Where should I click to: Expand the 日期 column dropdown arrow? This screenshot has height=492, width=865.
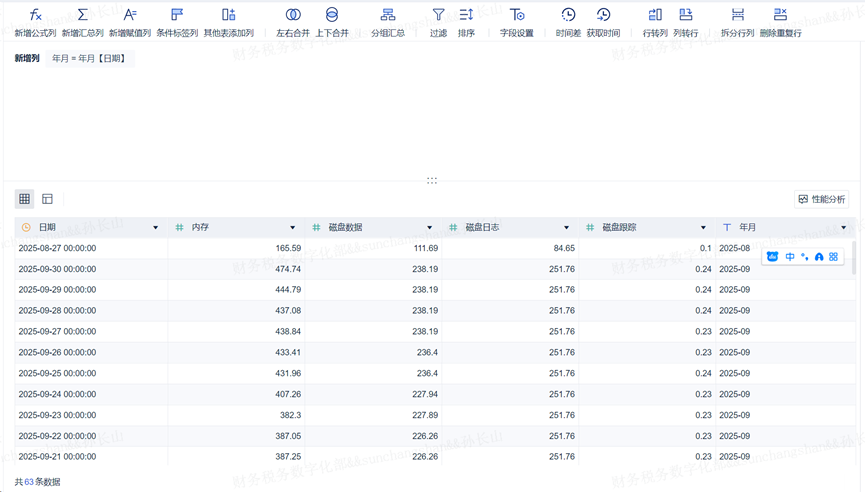coord(155,228)
